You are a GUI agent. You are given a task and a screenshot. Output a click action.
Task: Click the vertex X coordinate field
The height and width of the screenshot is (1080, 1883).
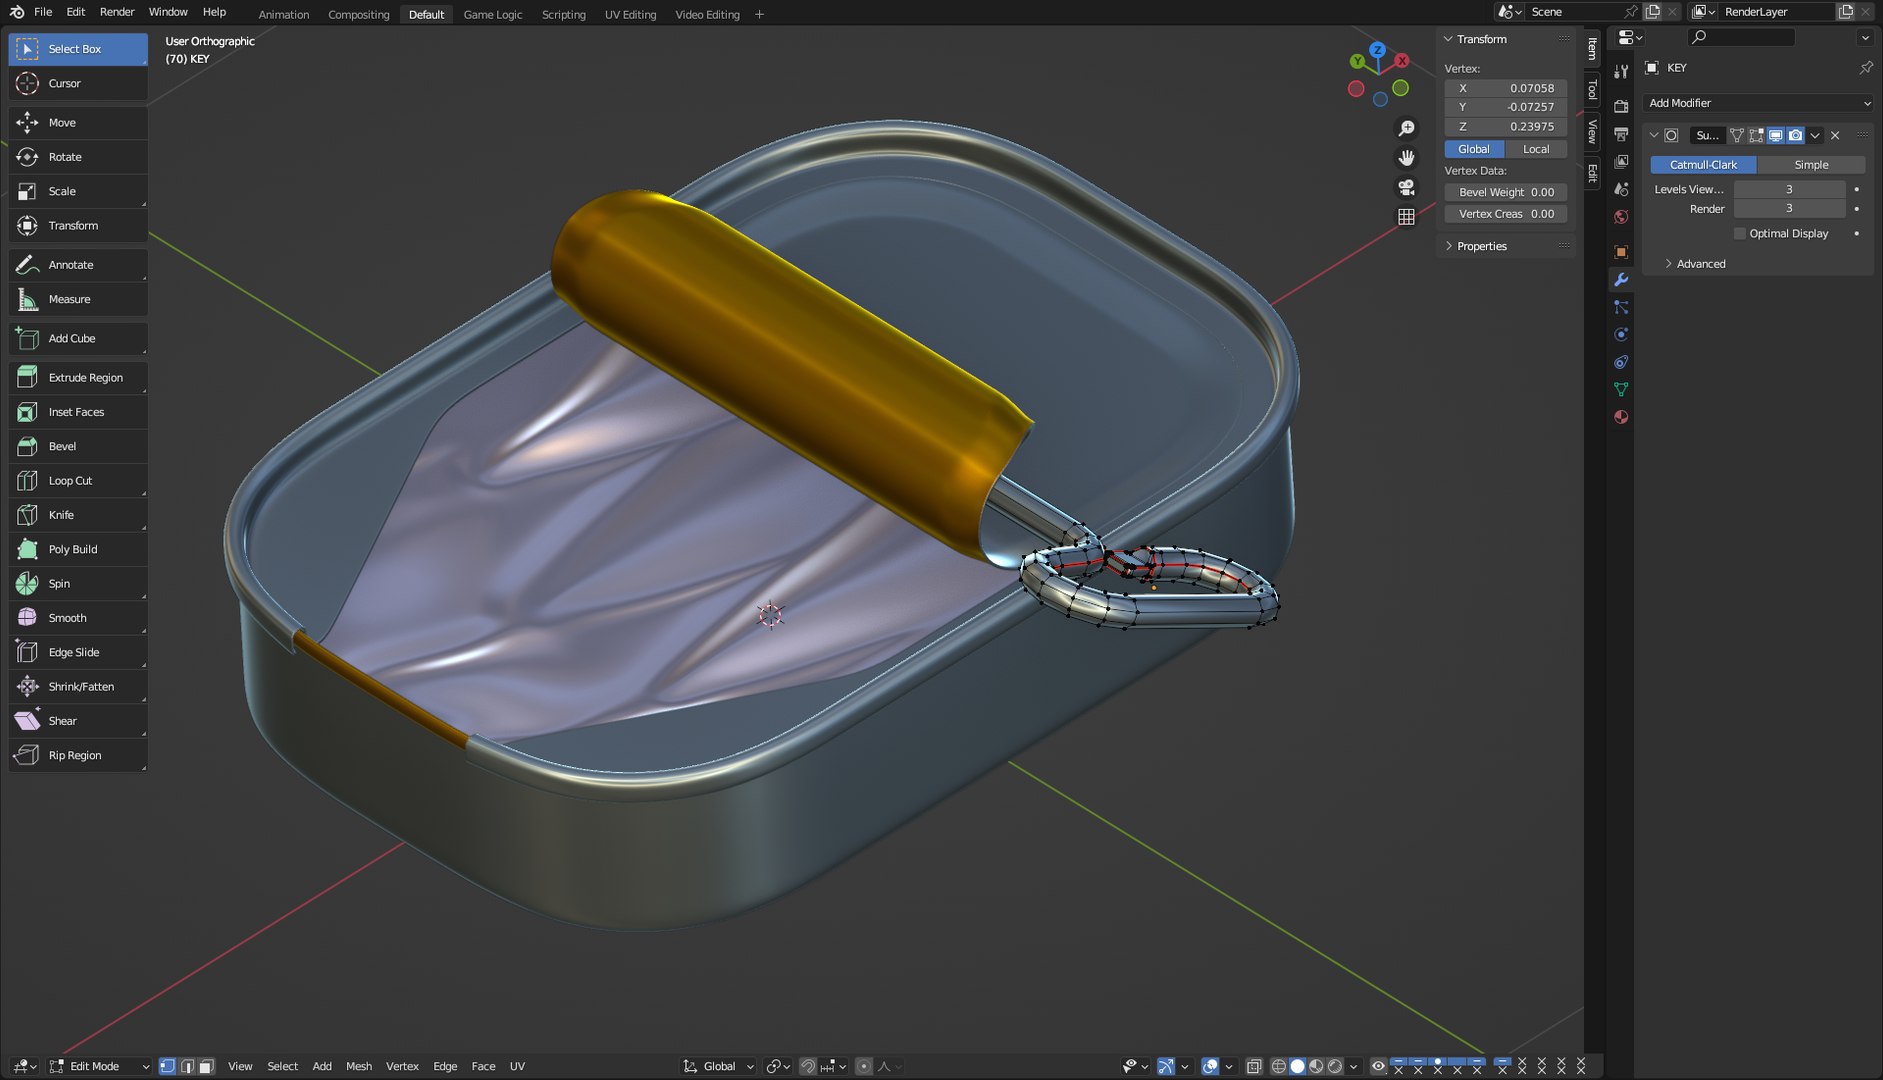tap(1506, 88)
